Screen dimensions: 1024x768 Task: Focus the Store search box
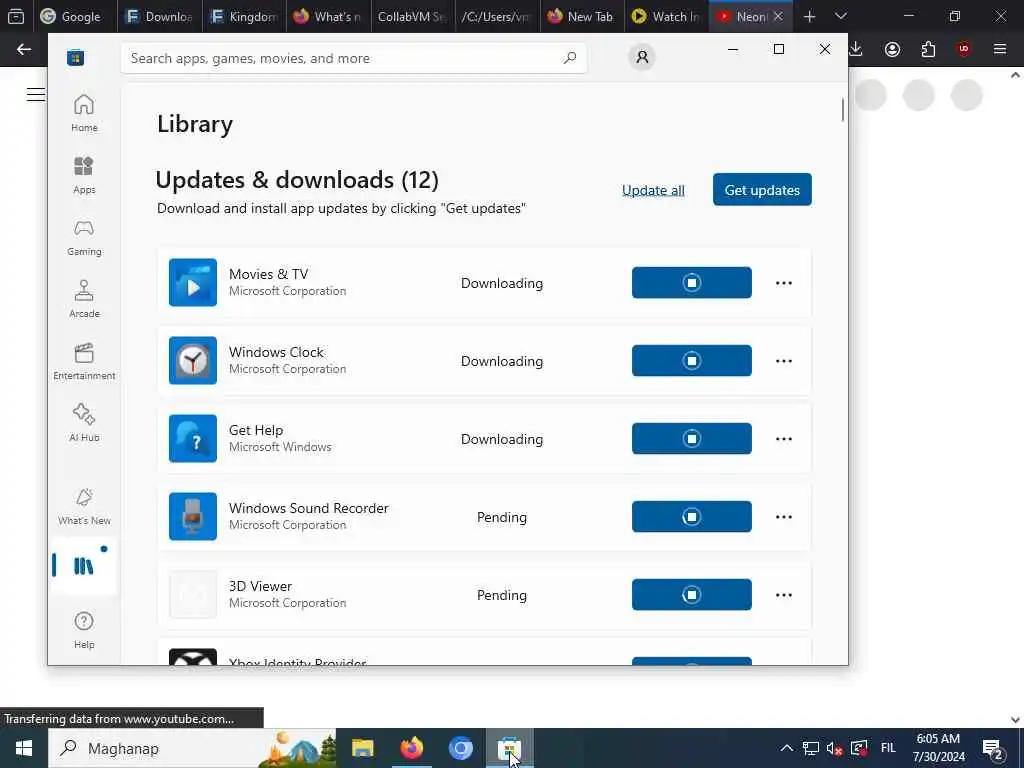(353, 58)
